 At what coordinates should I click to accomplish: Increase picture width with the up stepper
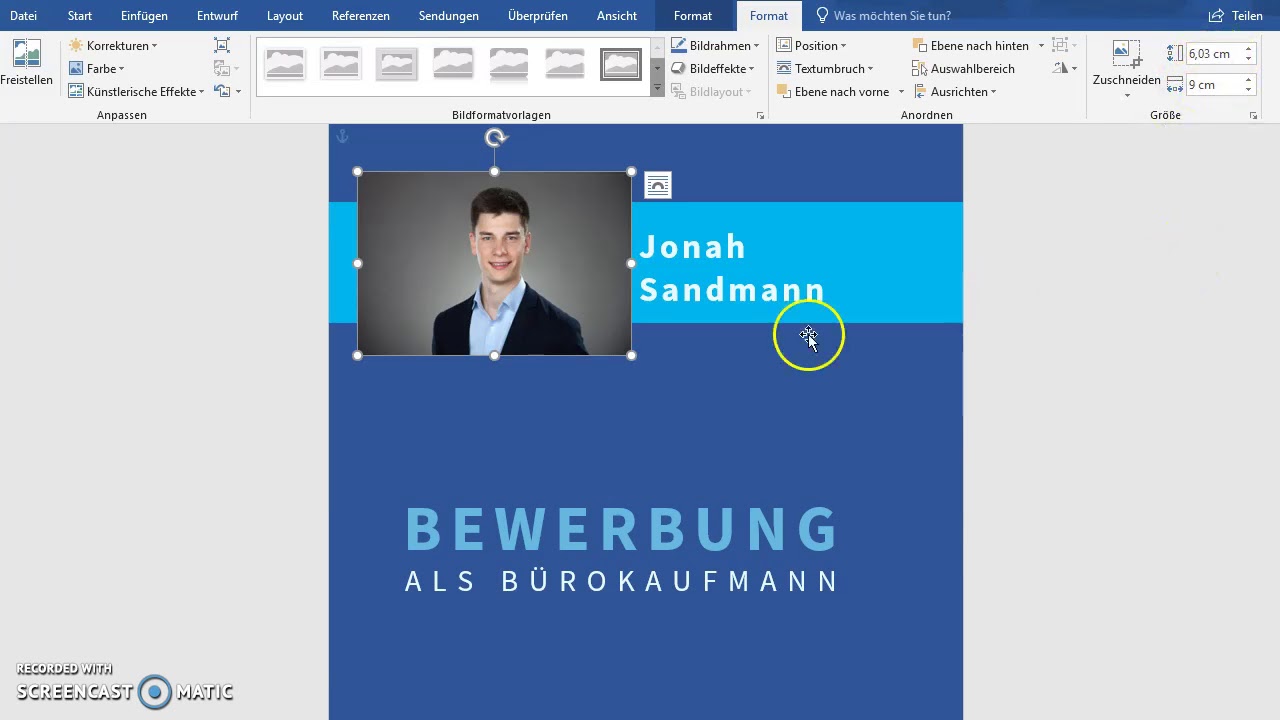(1249, 80)
